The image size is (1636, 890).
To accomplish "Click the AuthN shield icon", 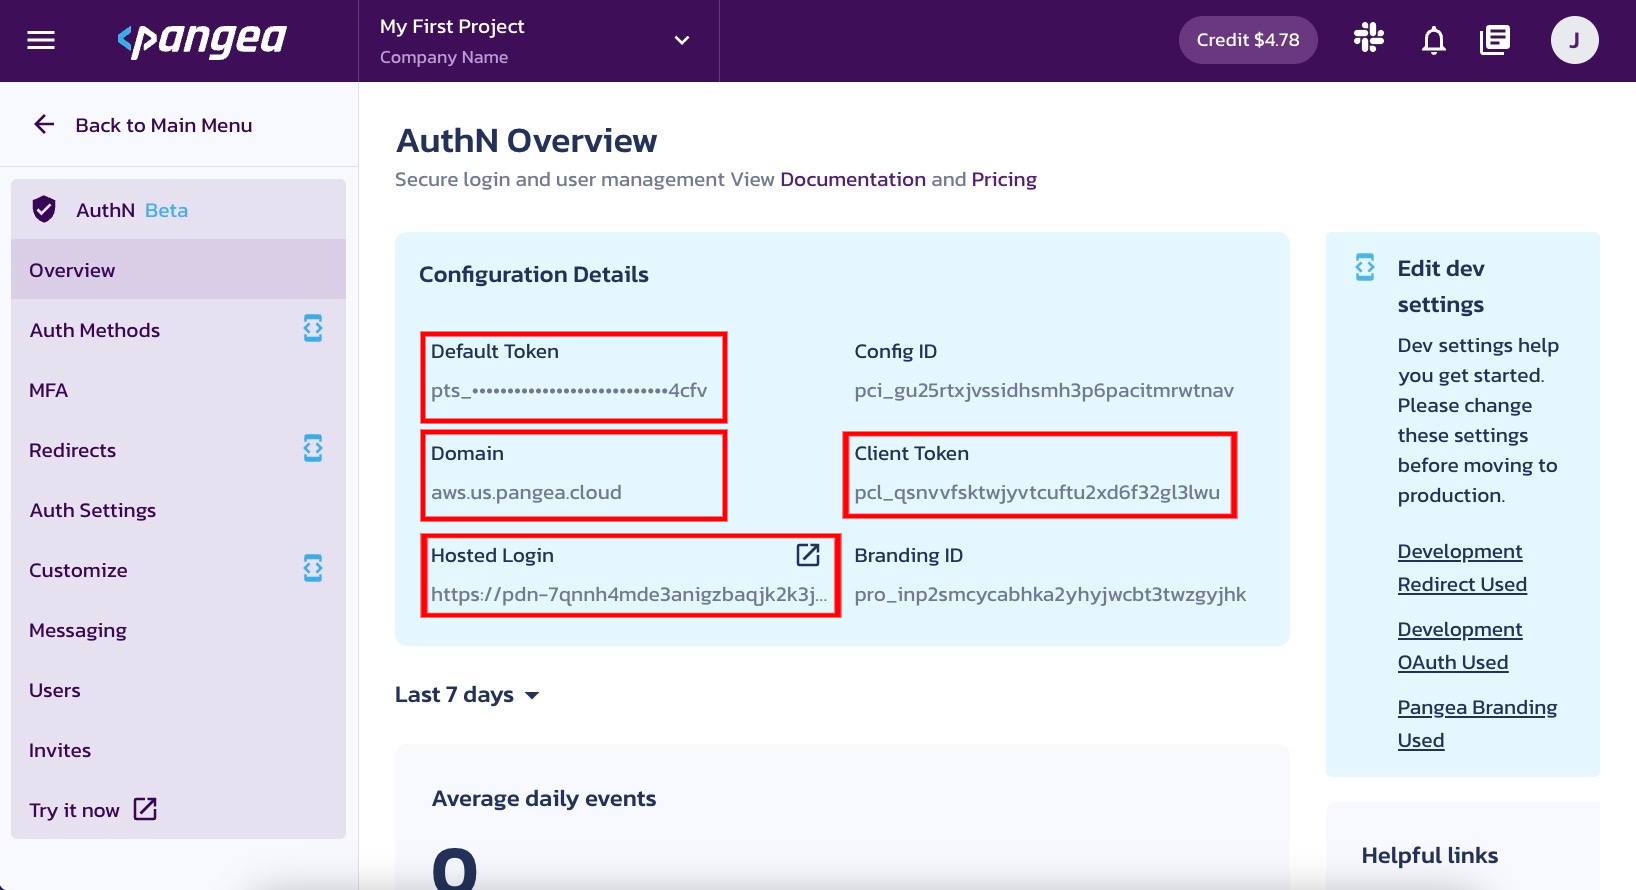I will [x=44, y=209].
